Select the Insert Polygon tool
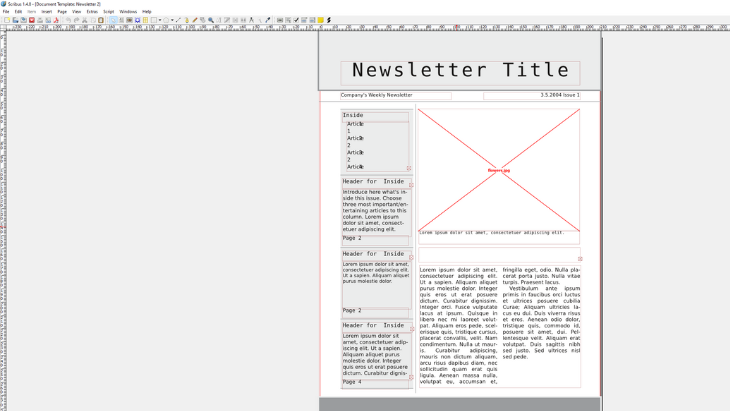The image size is (730, 411). [166, 20]
